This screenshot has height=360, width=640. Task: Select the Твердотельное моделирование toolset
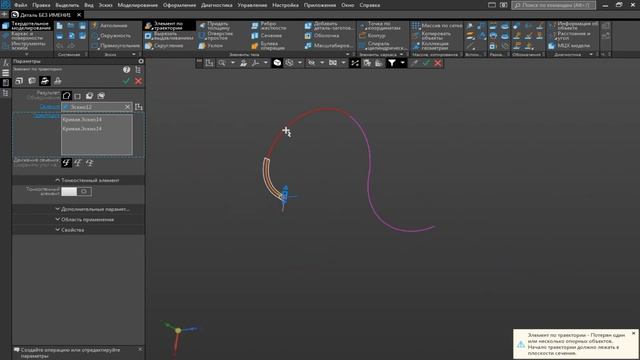pos(27,26)
